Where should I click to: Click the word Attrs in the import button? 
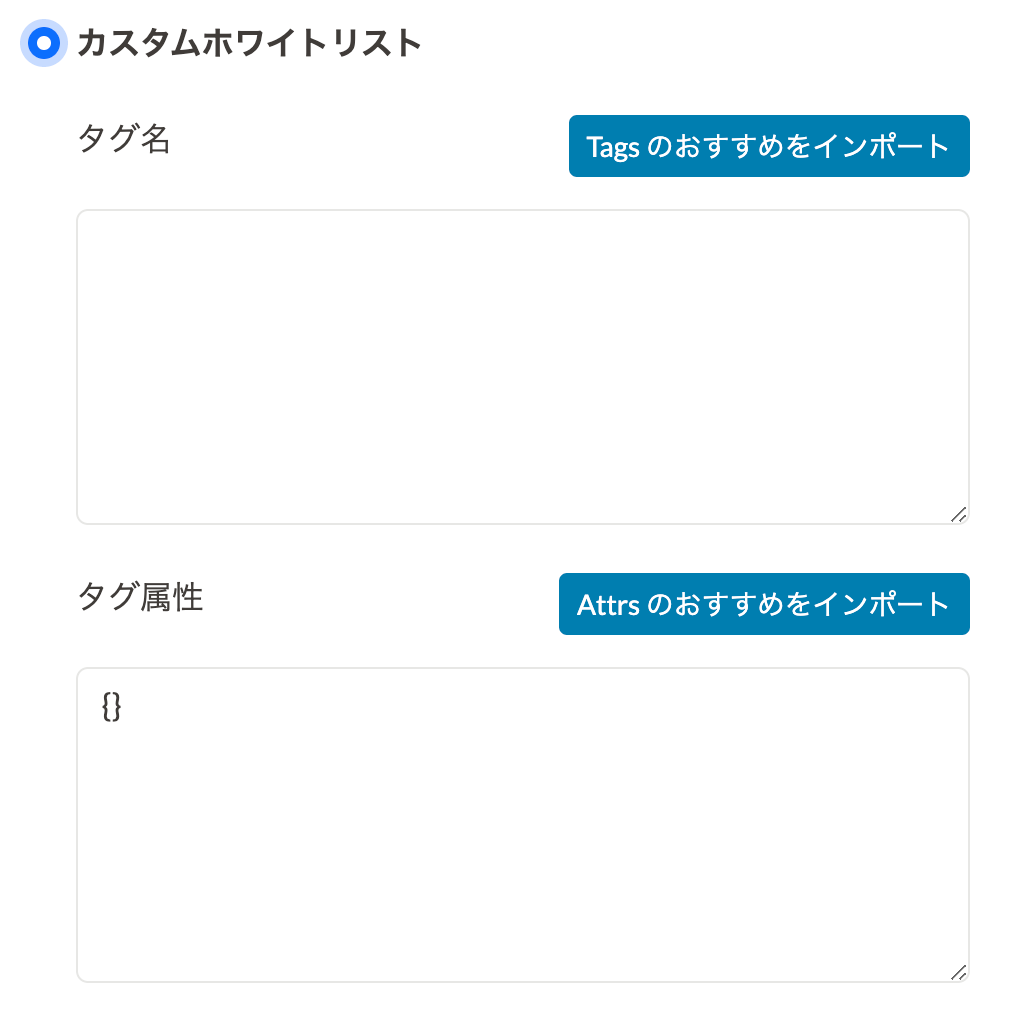608,604
